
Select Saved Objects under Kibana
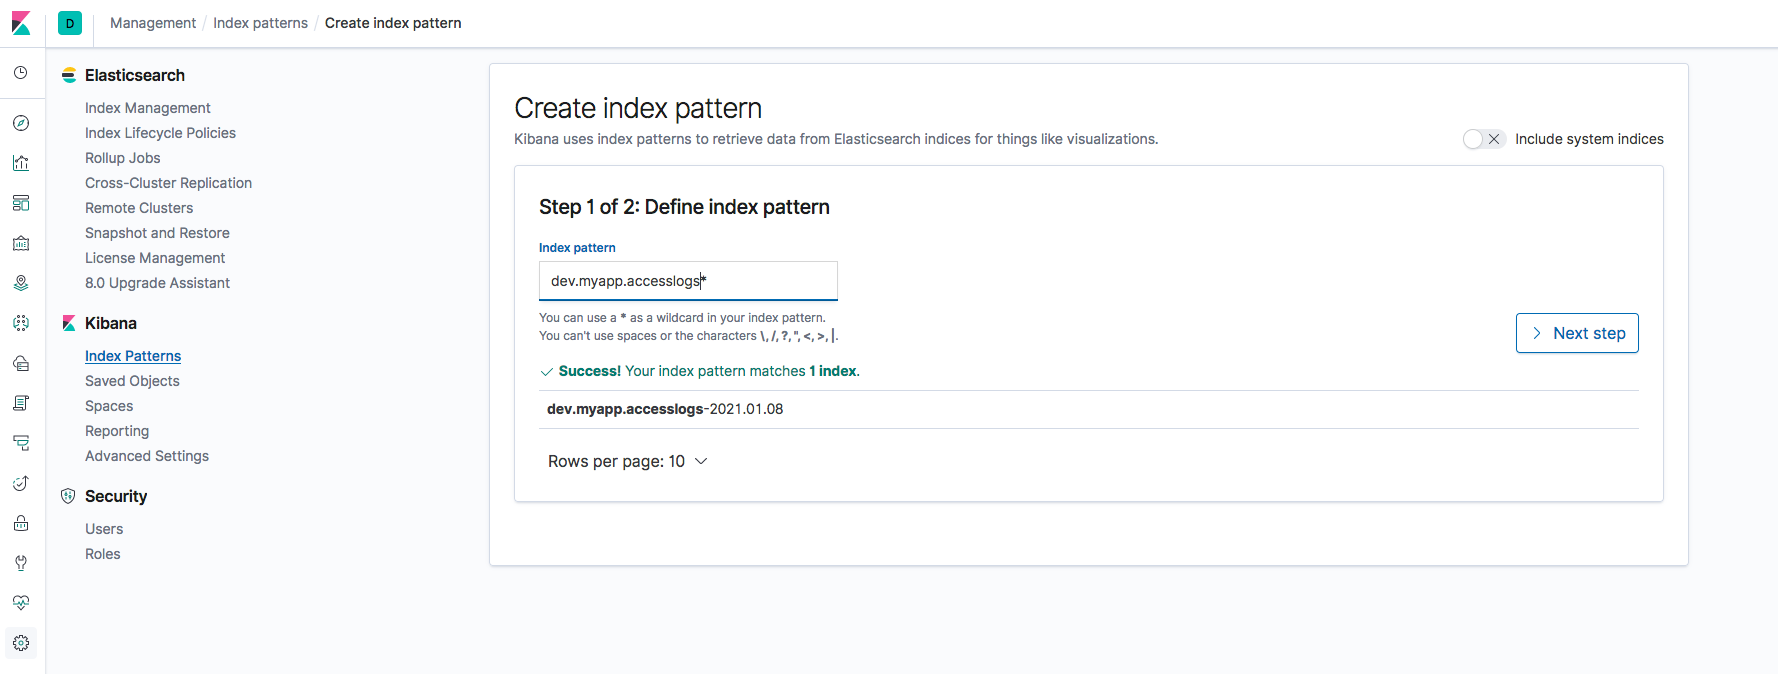(132, 381)
